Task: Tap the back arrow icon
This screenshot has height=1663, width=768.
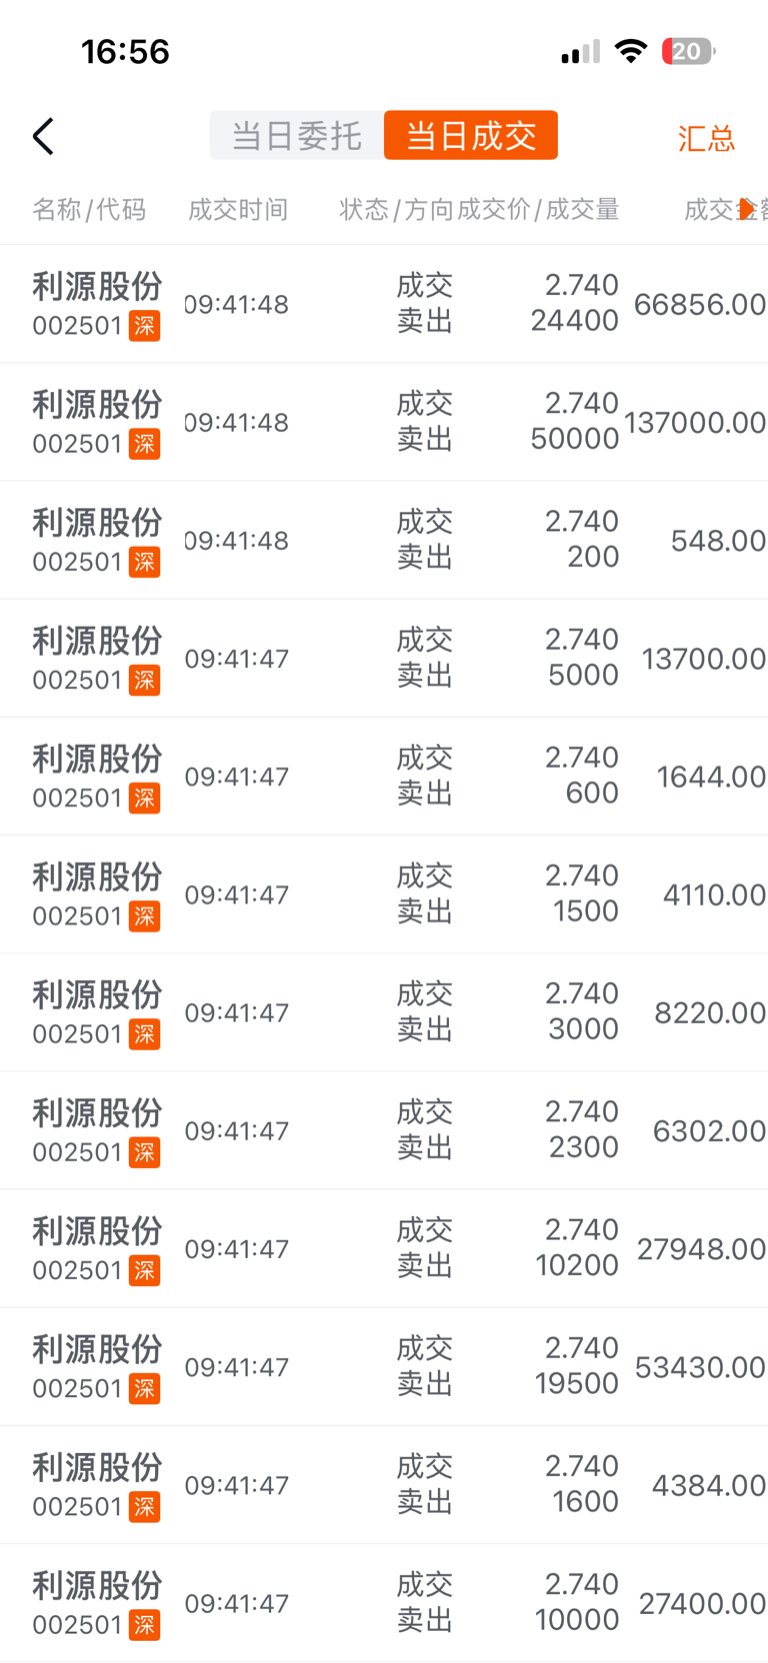Action: point(43,136)
